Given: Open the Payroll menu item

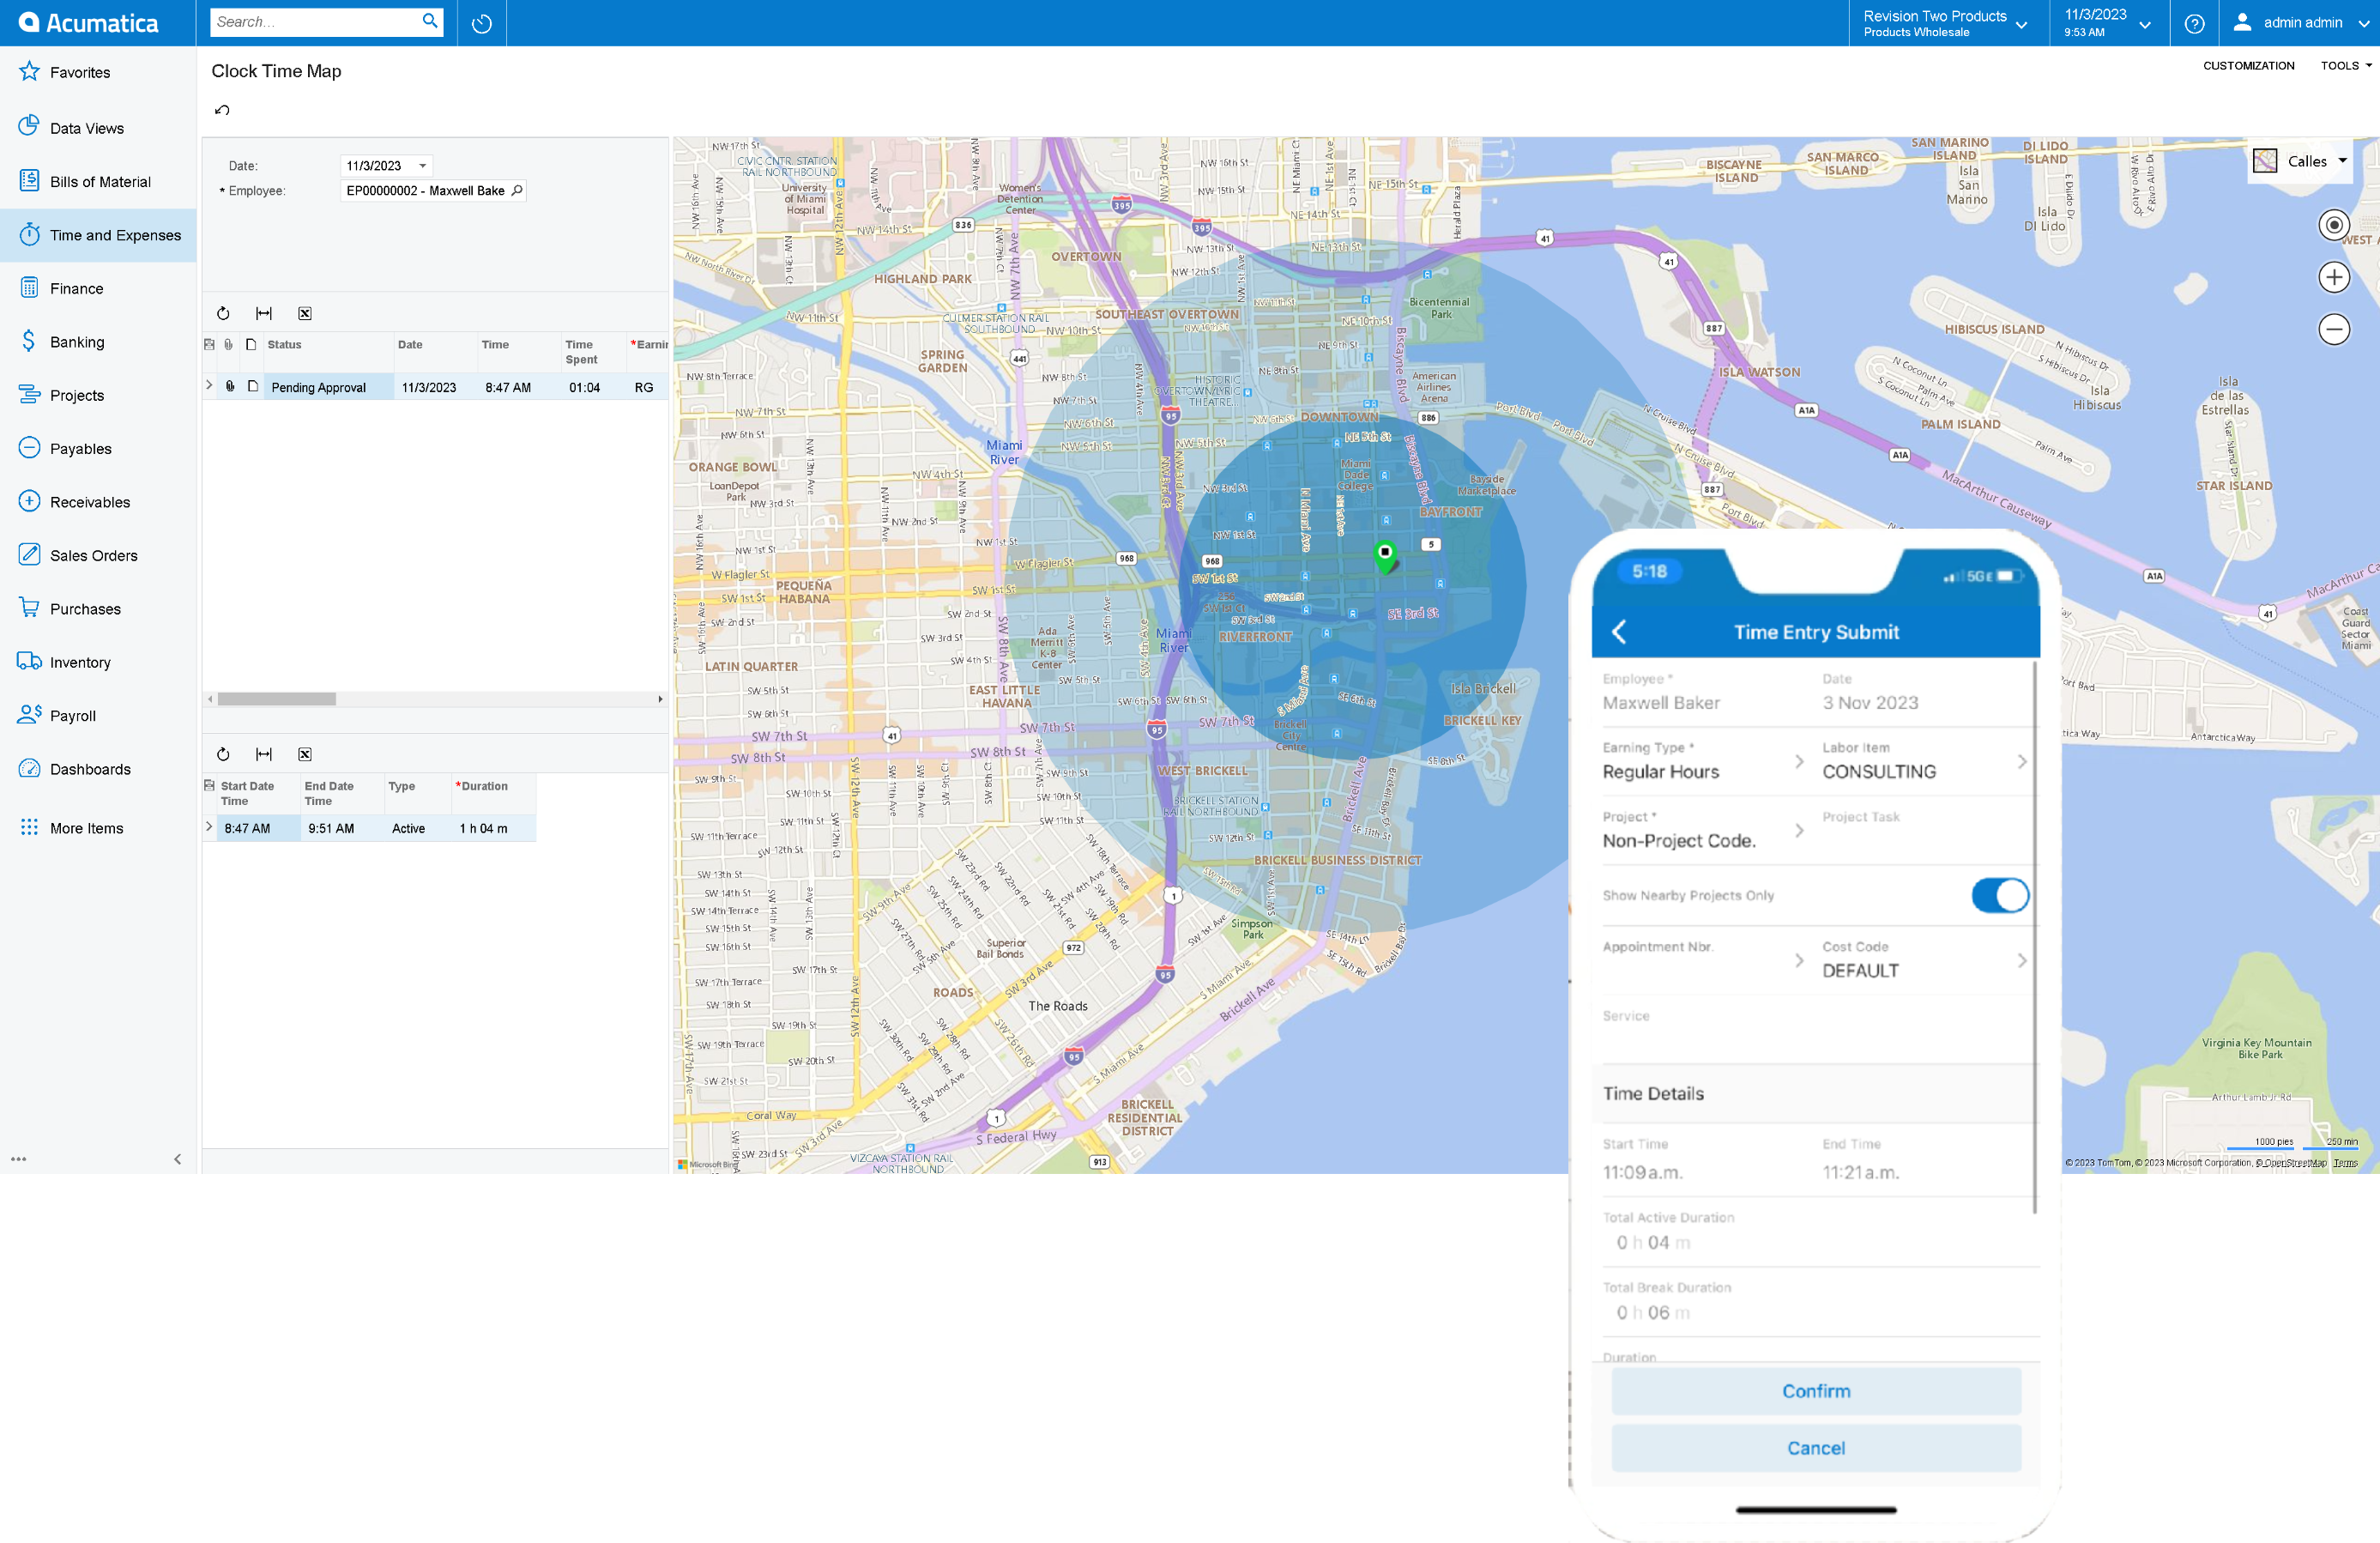Looking at the screenshot, I should (x=73, y=716).
